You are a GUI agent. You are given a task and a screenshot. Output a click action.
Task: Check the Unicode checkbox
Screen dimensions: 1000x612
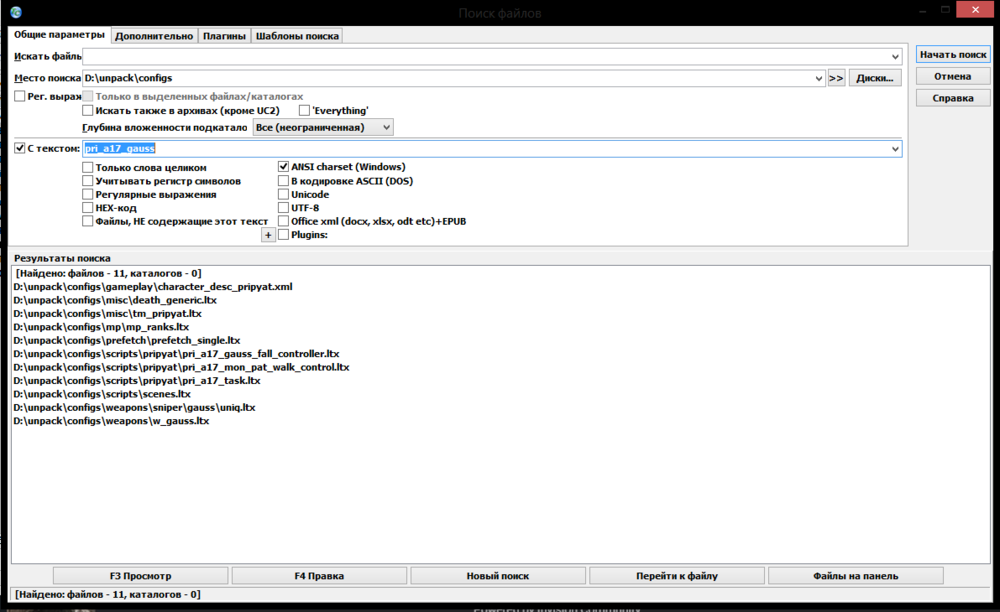click(x=284, y=193)
